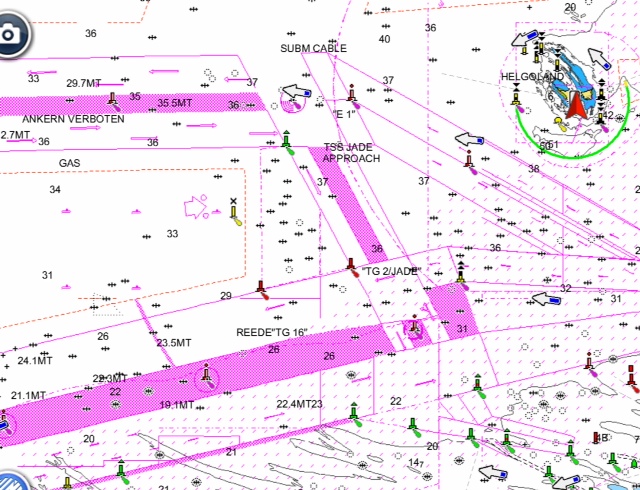Viewport: 640px width, 490px height.
Task: Tap the TSS JADE APPROACH label
Action: pyautogui.click(x=351, y=152)
